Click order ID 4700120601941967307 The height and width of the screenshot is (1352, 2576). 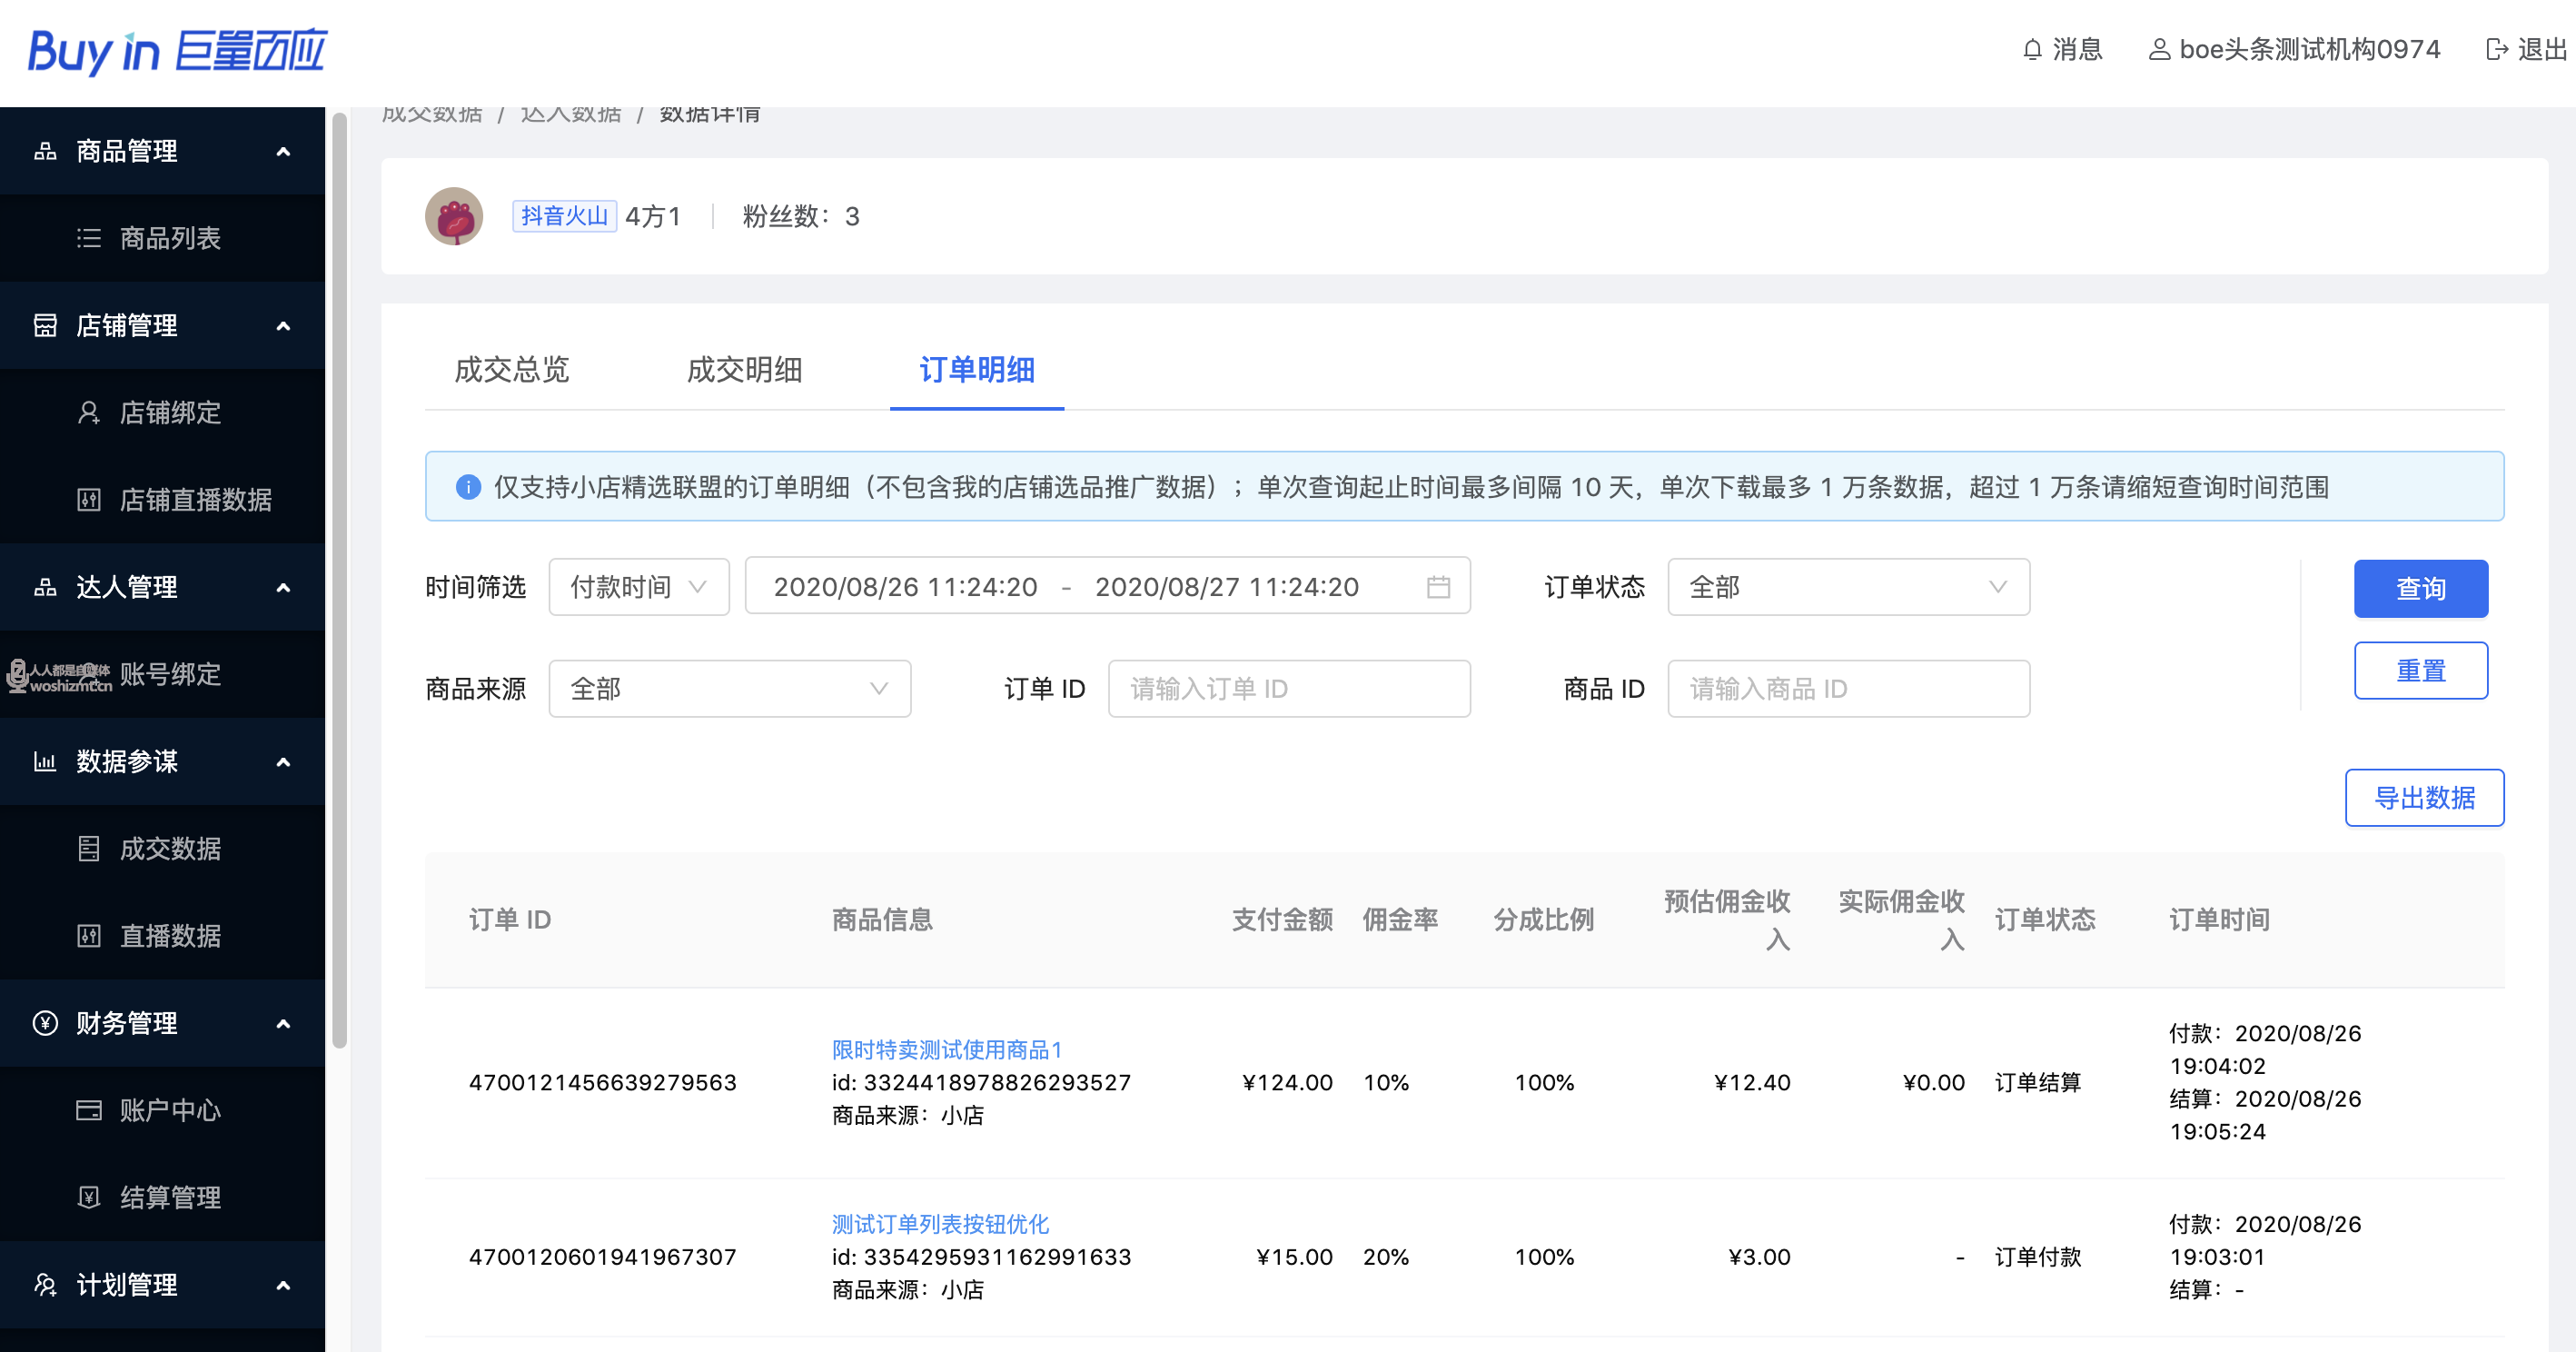coord(602,1257)
